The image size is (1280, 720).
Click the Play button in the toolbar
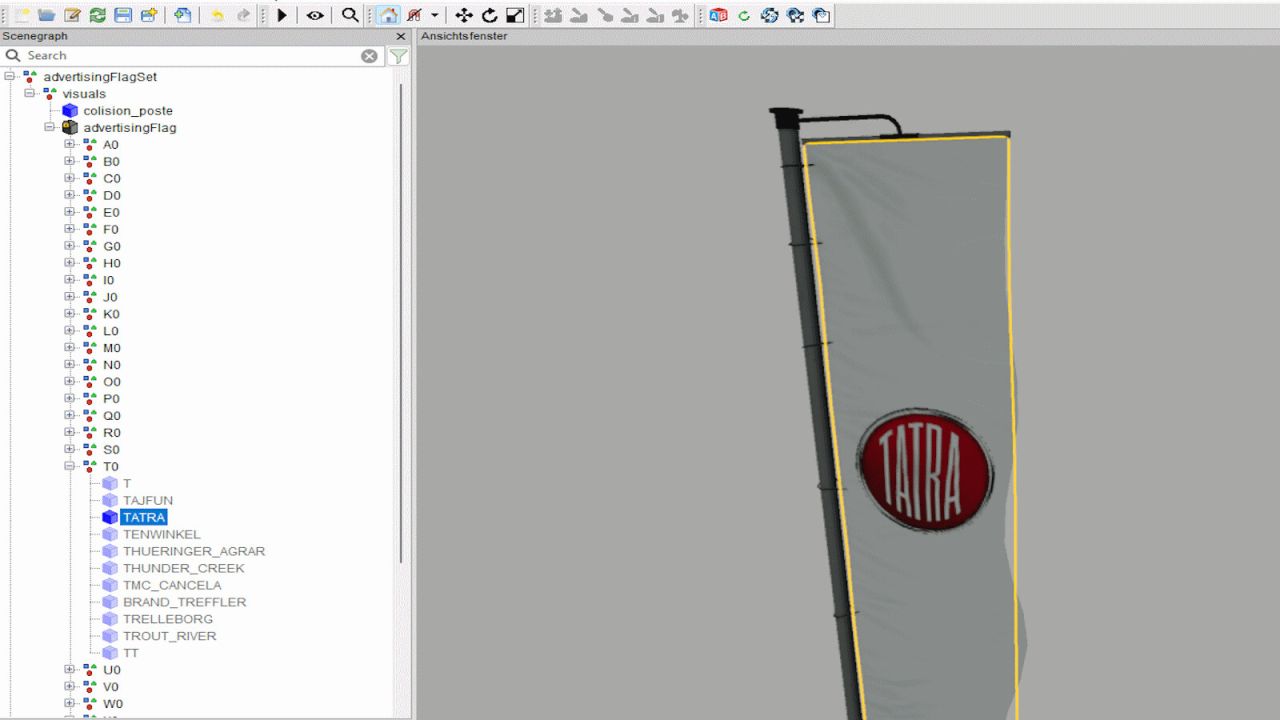pos(282,15)
